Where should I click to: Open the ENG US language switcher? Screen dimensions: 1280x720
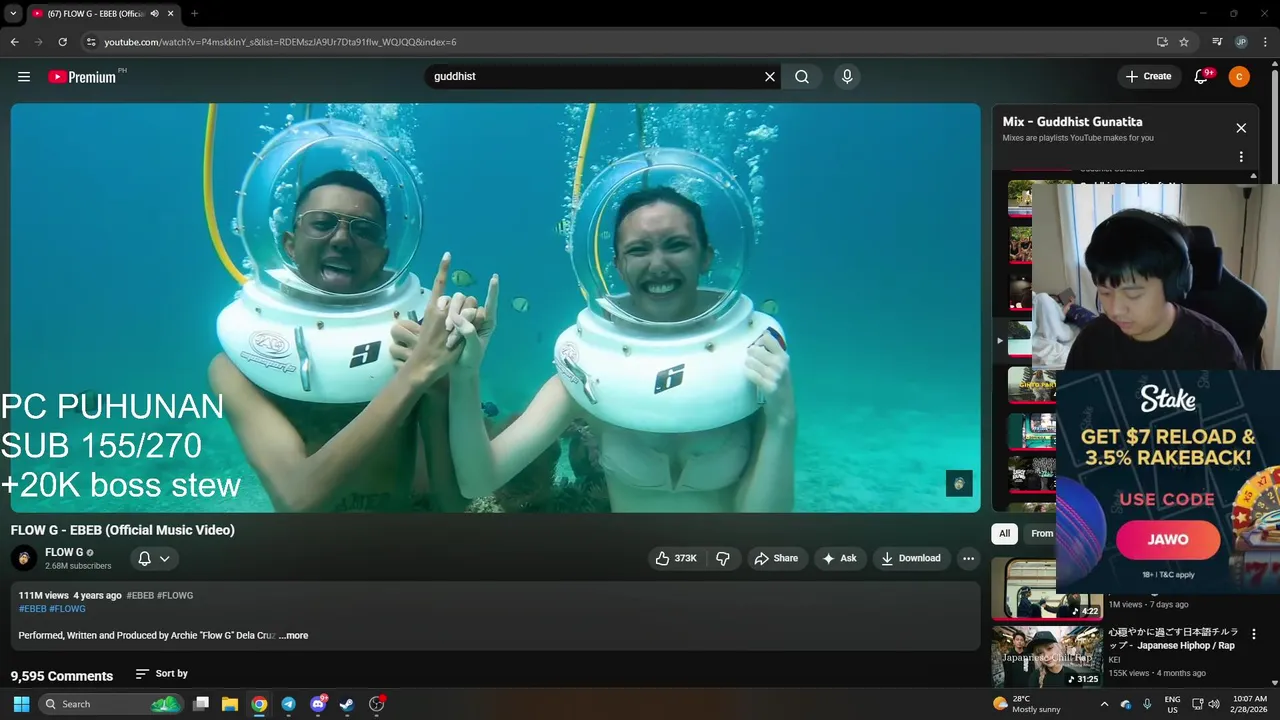click(x=1173, y=704)
